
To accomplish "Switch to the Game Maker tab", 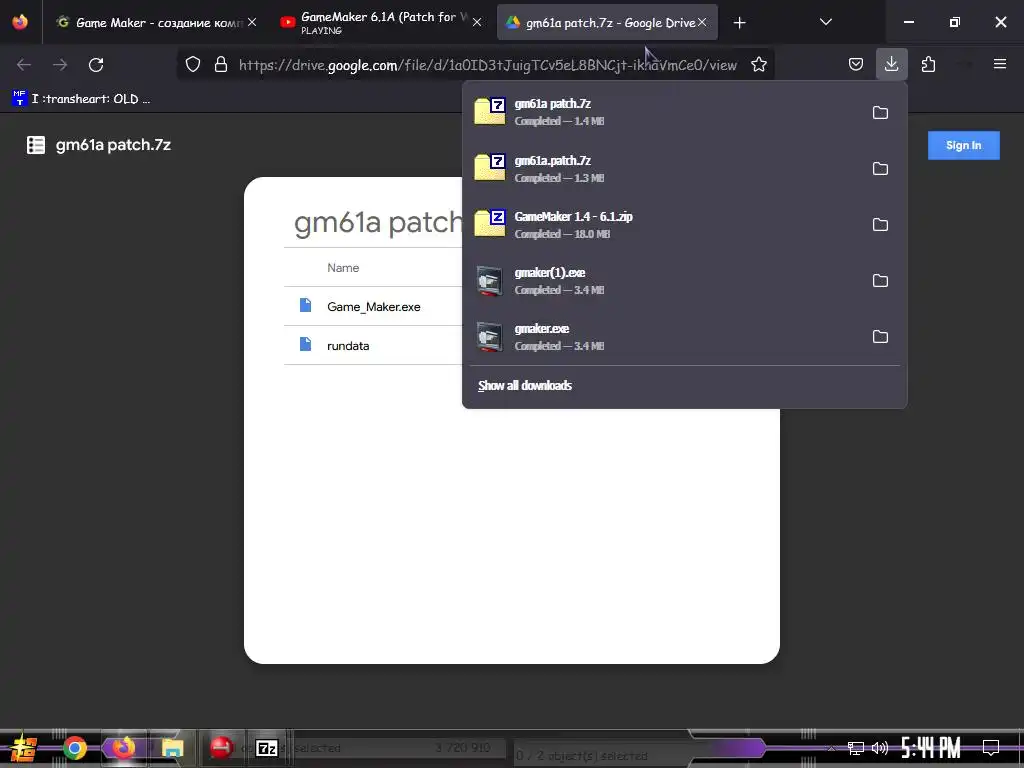I will pos(155,22).
